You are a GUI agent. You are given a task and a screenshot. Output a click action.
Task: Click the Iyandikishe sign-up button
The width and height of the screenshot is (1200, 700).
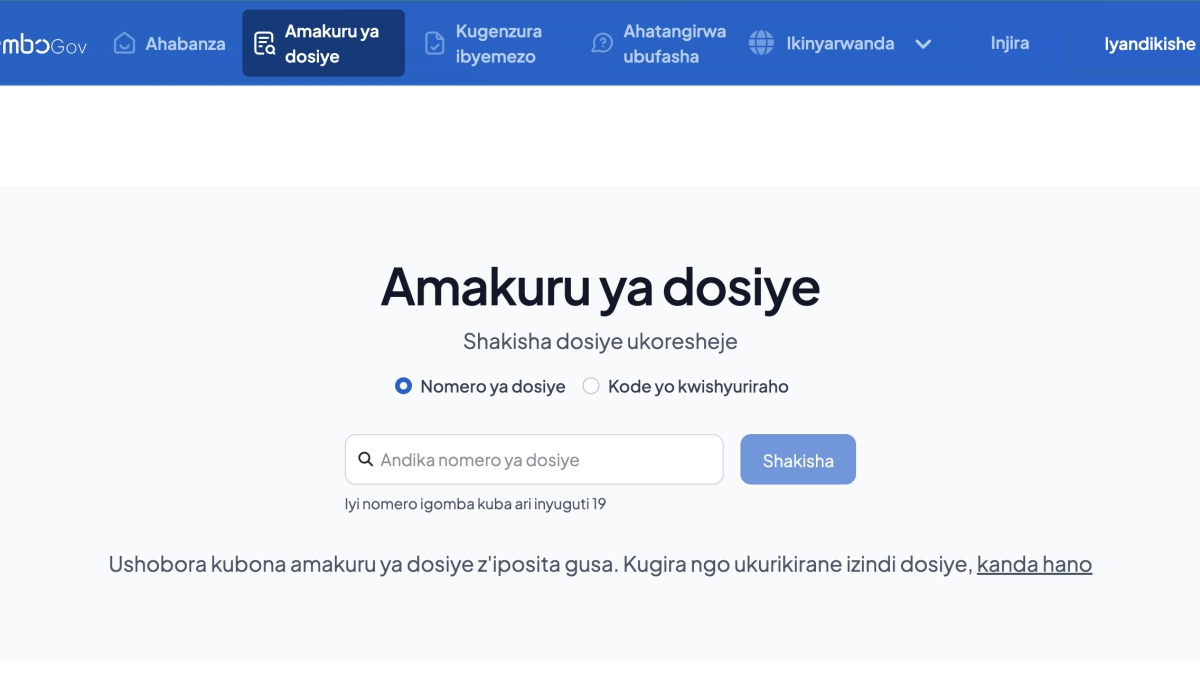(1149, 44)
